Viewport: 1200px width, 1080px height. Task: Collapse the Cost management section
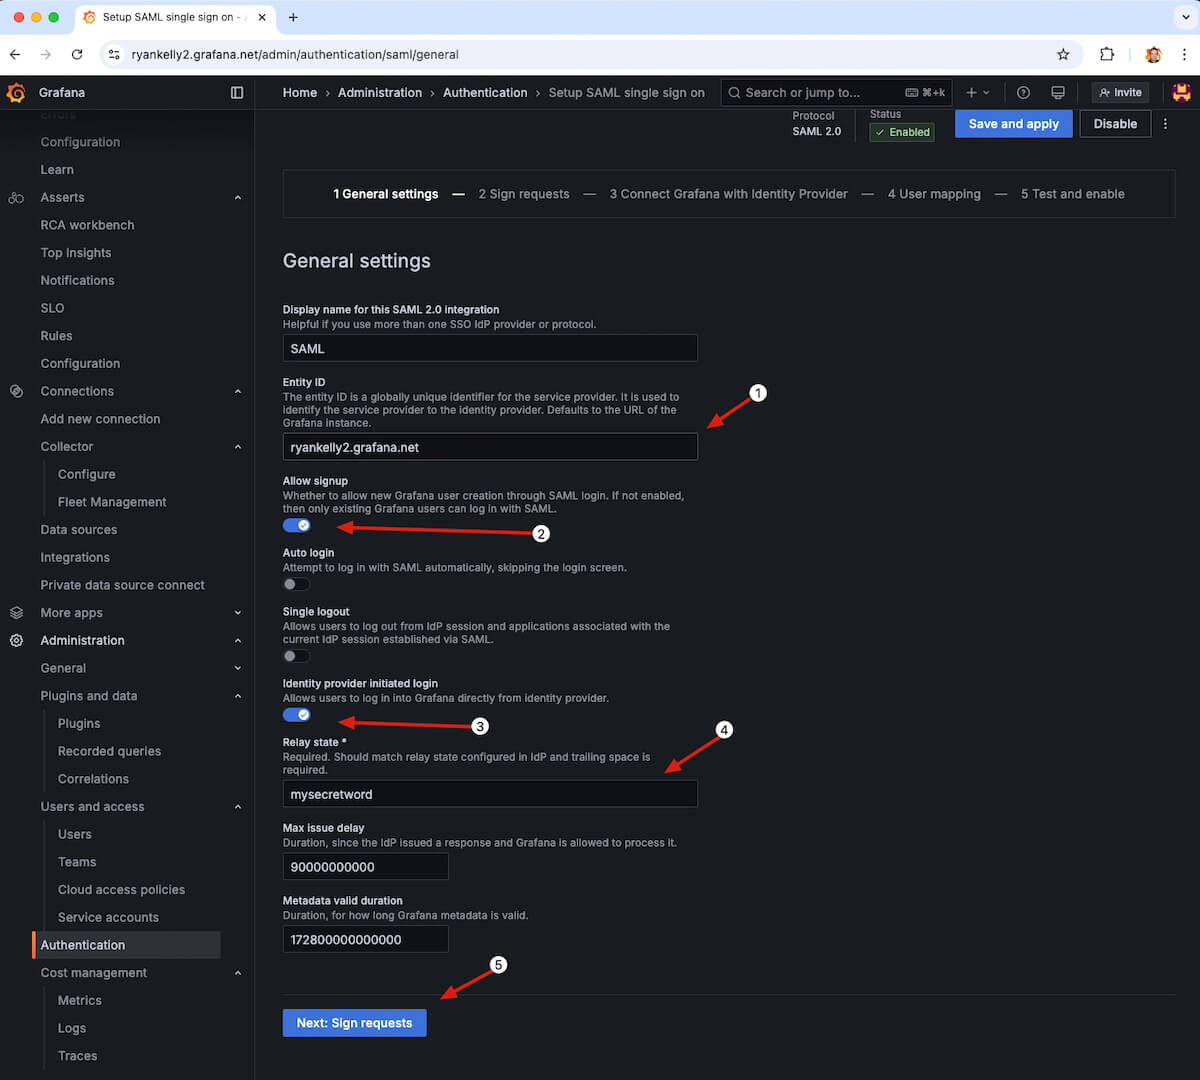[x=238, y=973]
